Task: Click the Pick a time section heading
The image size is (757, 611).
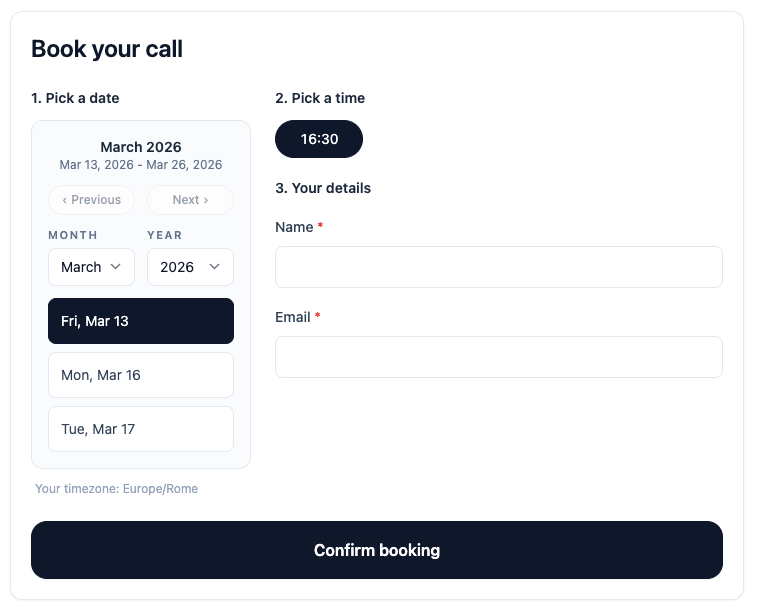Action: tap(320, 98)
